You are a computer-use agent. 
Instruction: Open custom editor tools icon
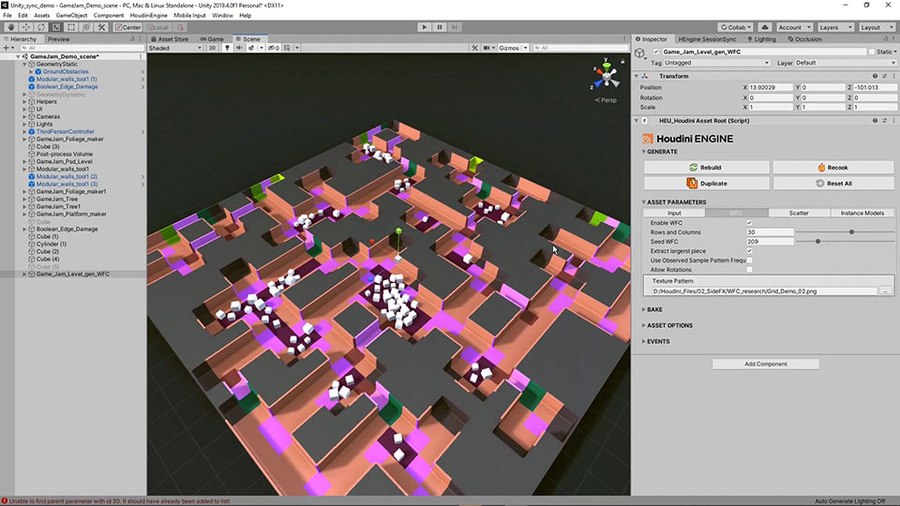(102, 27)
